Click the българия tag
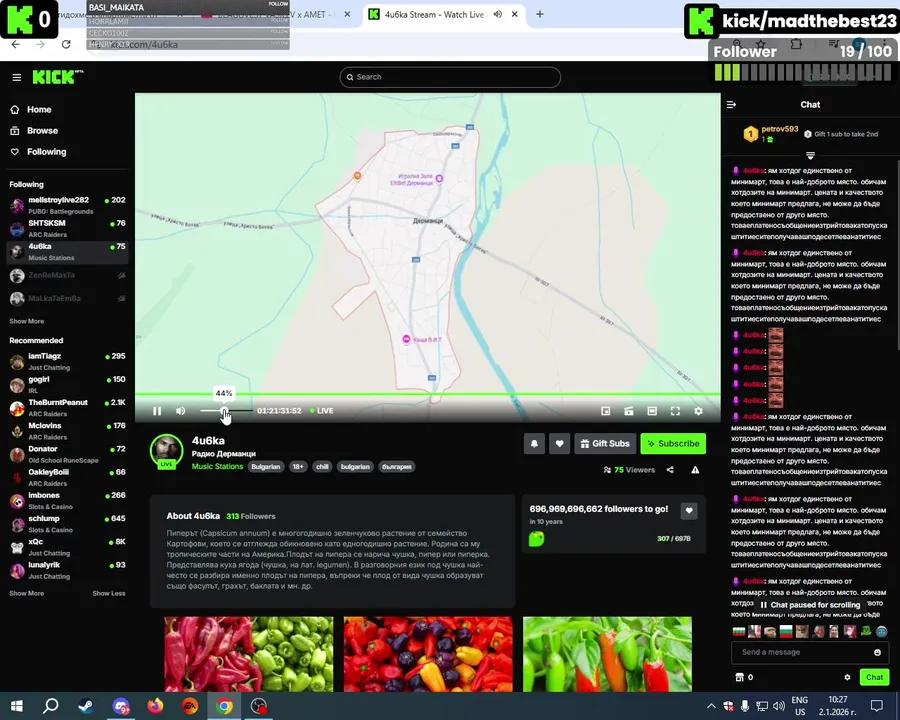 click(397, 467)
